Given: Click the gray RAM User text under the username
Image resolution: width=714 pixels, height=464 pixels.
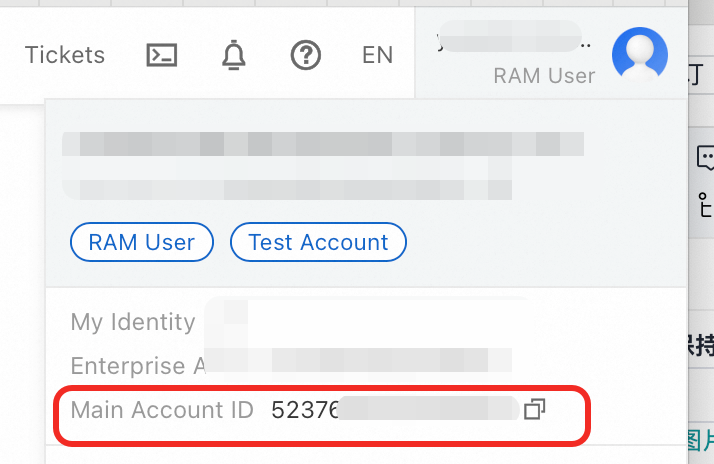Looking at the screenshot, I should coord(544,76).
